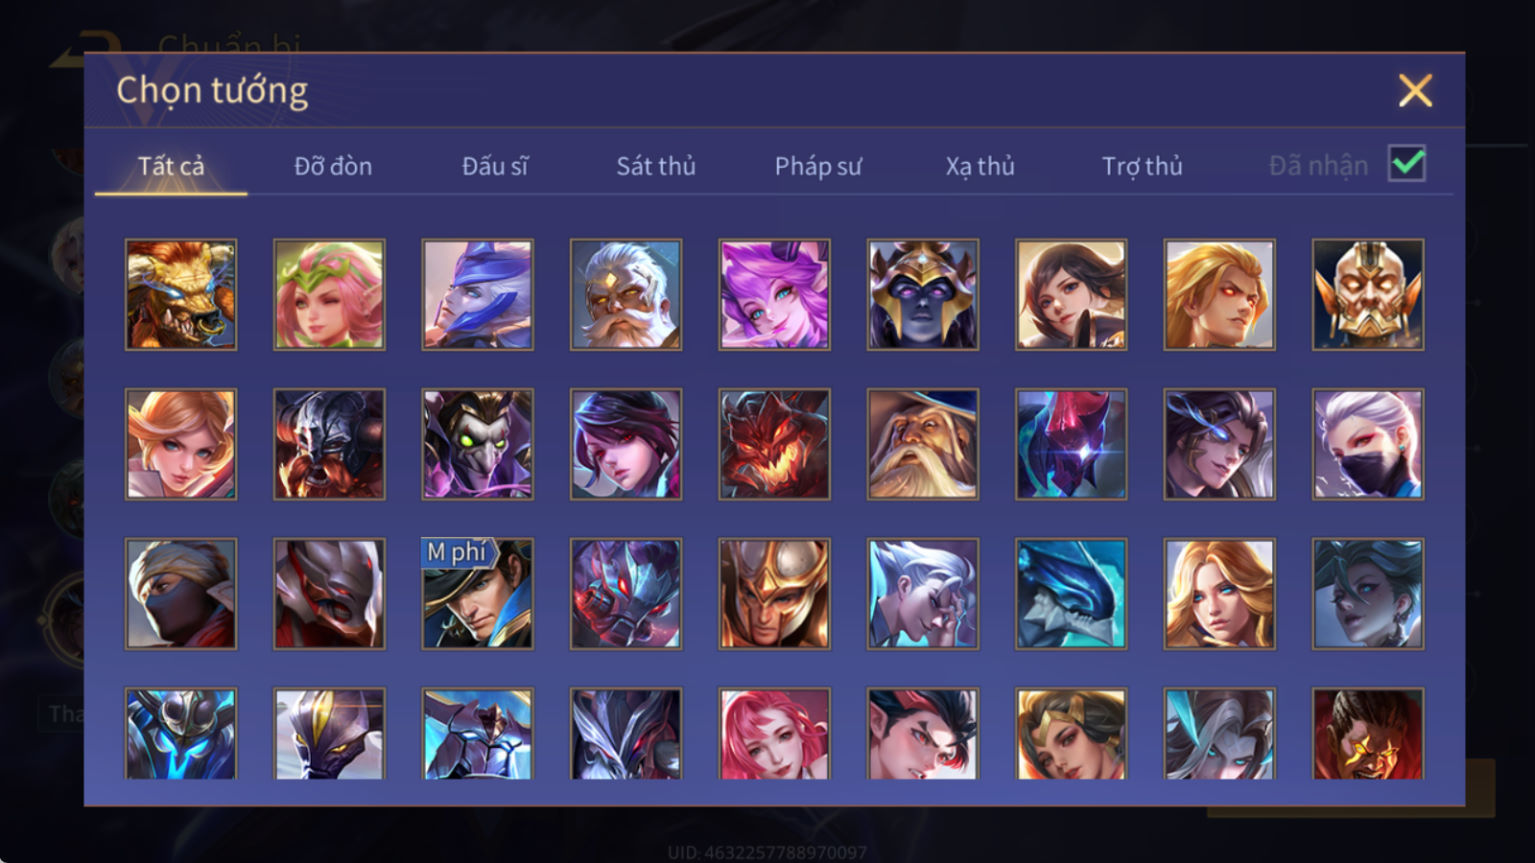Open the 'Đấu sĩ' tab

(x=495, y=166)
